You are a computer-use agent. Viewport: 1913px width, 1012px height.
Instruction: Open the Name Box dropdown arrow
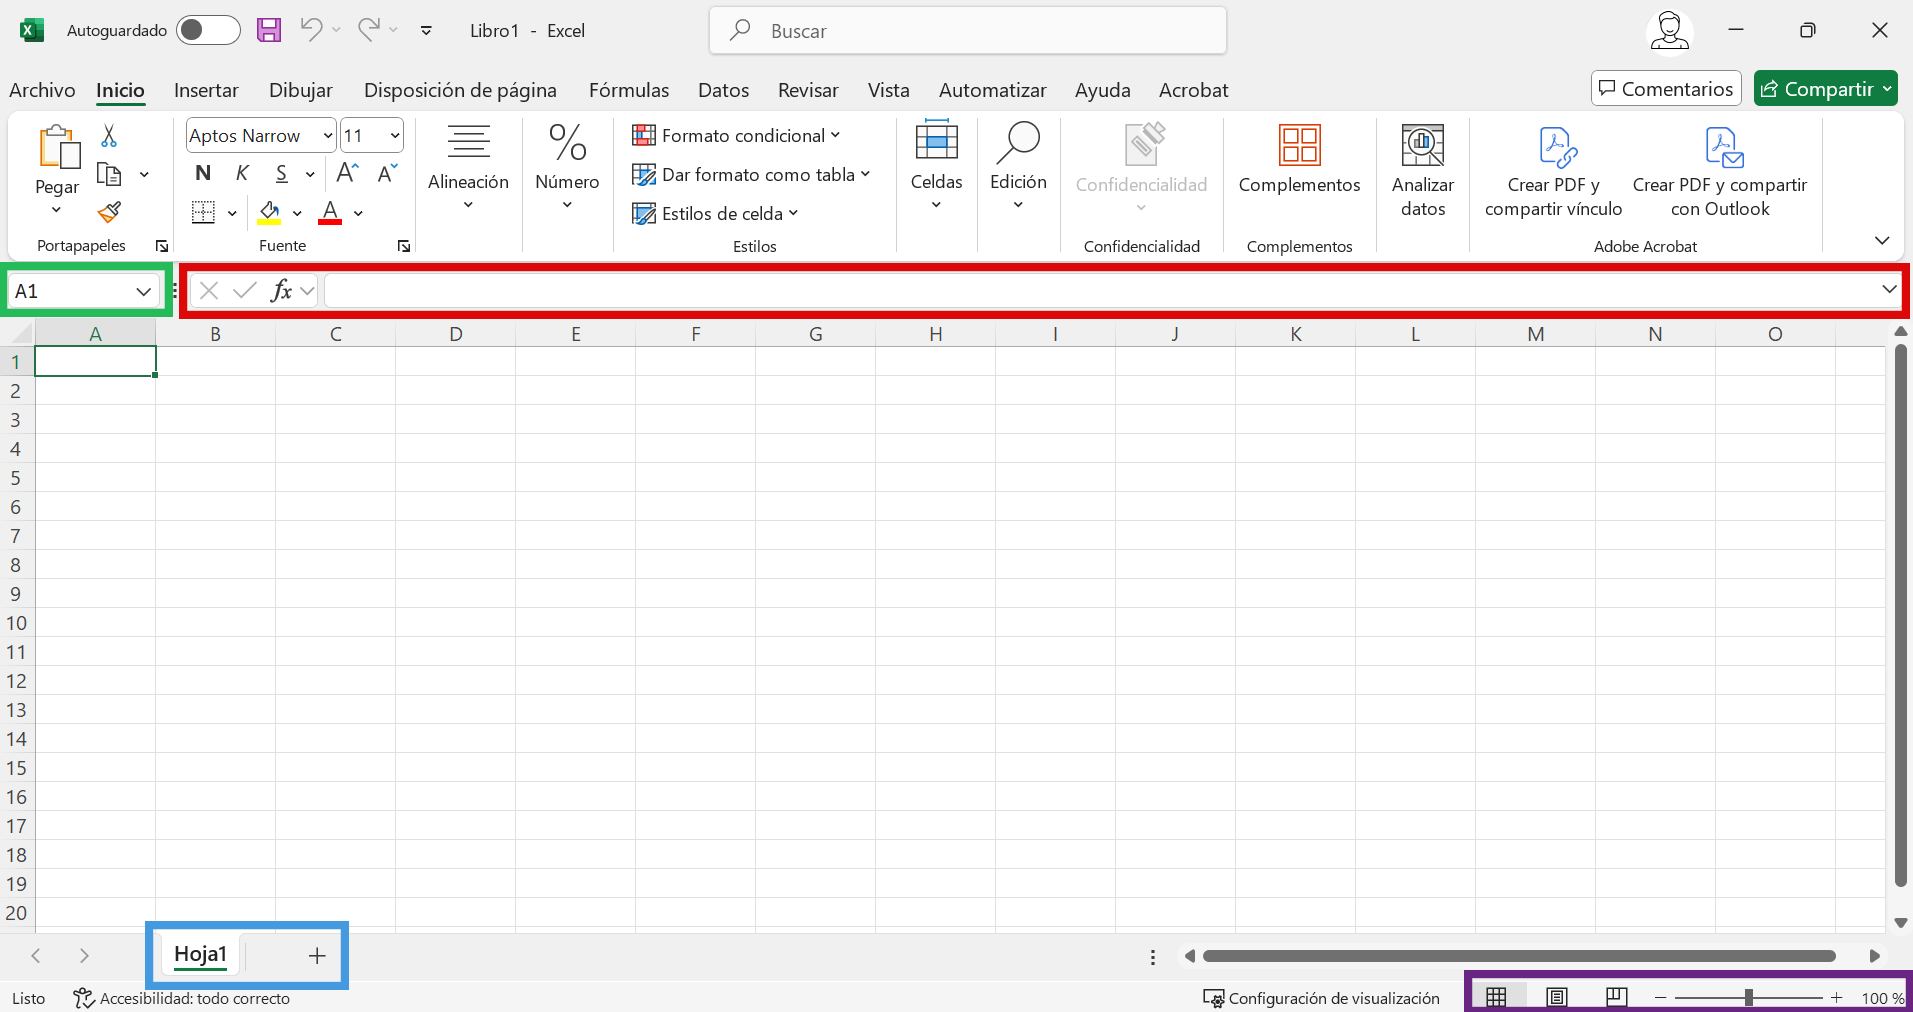tap(143, 291)
